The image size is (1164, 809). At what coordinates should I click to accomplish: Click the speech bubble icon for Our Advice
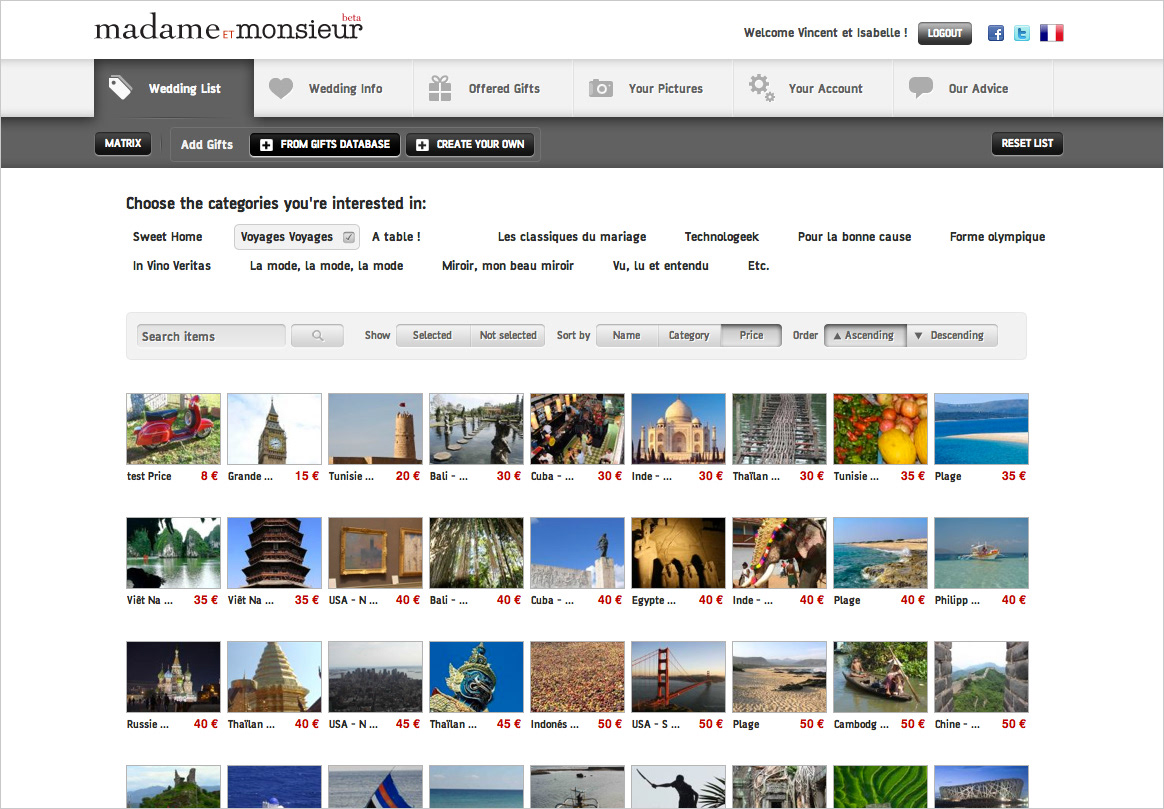(x=921, y=88)
